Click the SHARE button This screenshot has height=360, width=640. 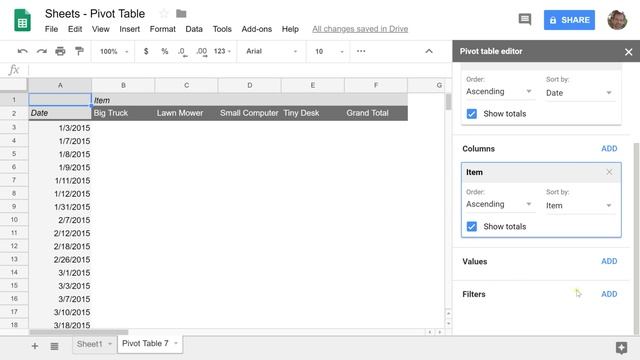569,20
